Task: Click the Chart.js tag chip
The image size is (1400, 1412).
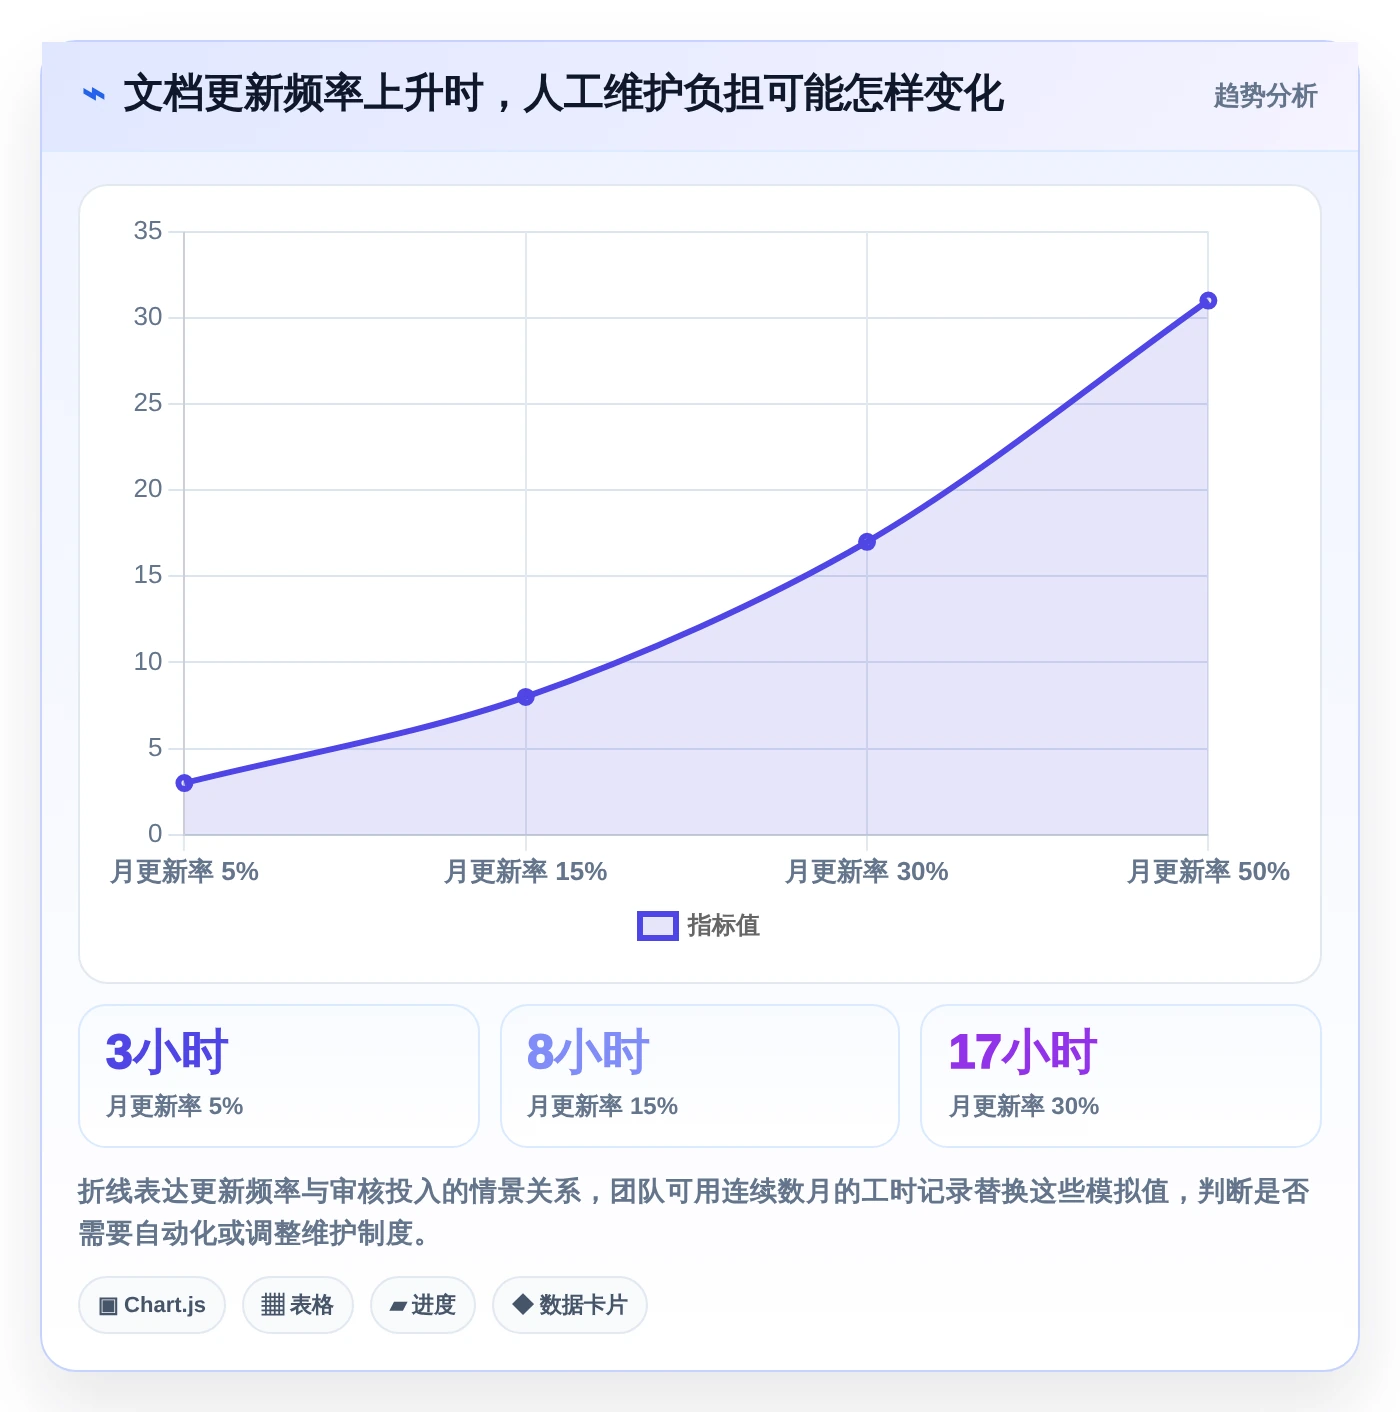Action: pos(152,1305)
